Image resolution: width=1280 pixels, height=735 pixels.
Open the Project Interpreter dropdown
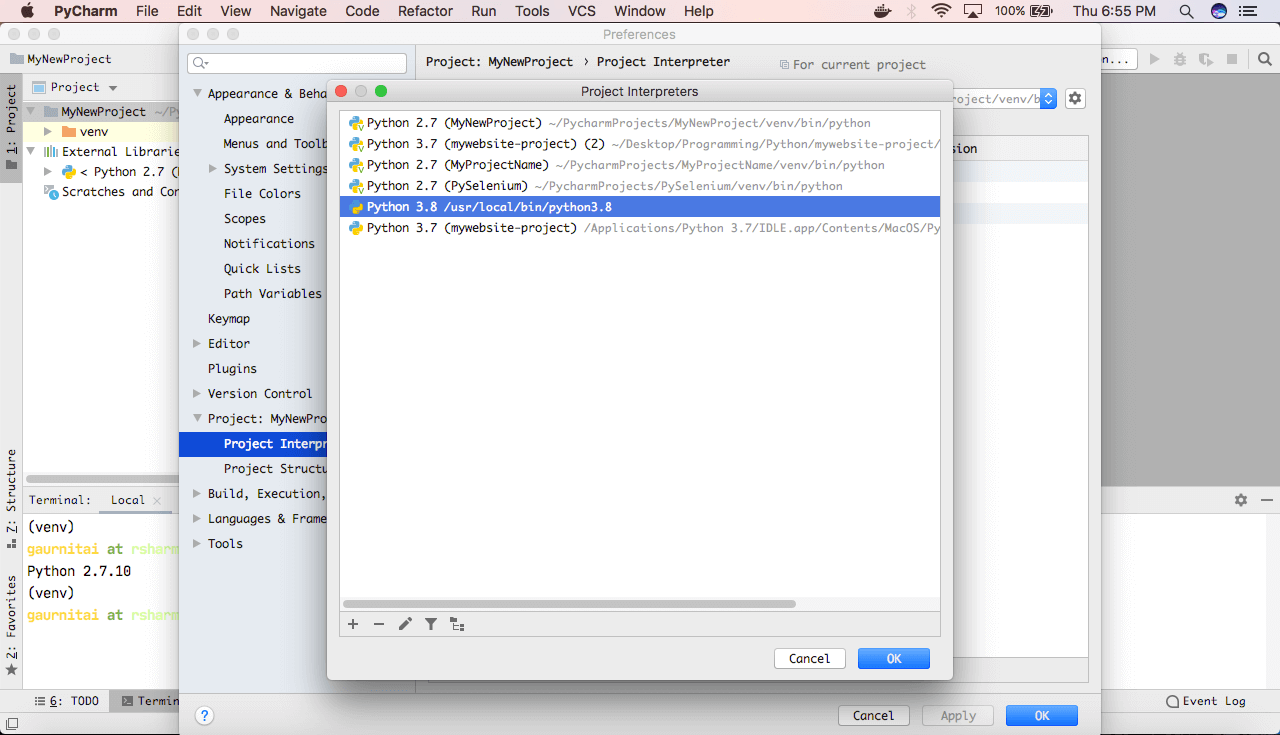point(1048,98)
